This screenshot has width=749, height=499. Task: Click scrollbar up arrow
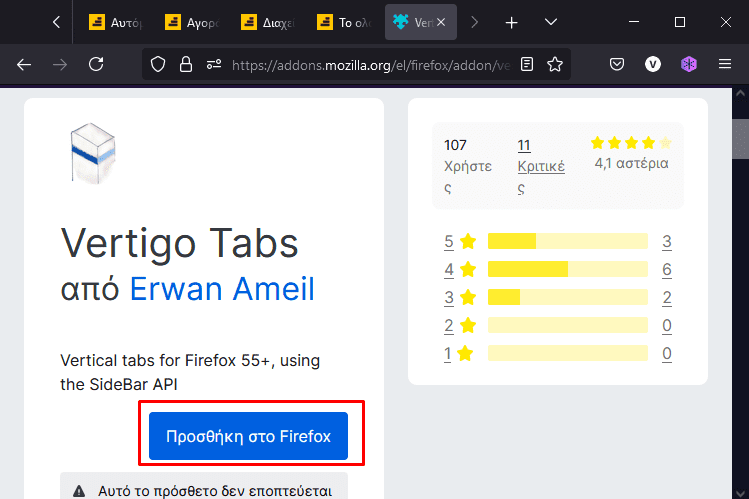[740, 94]
